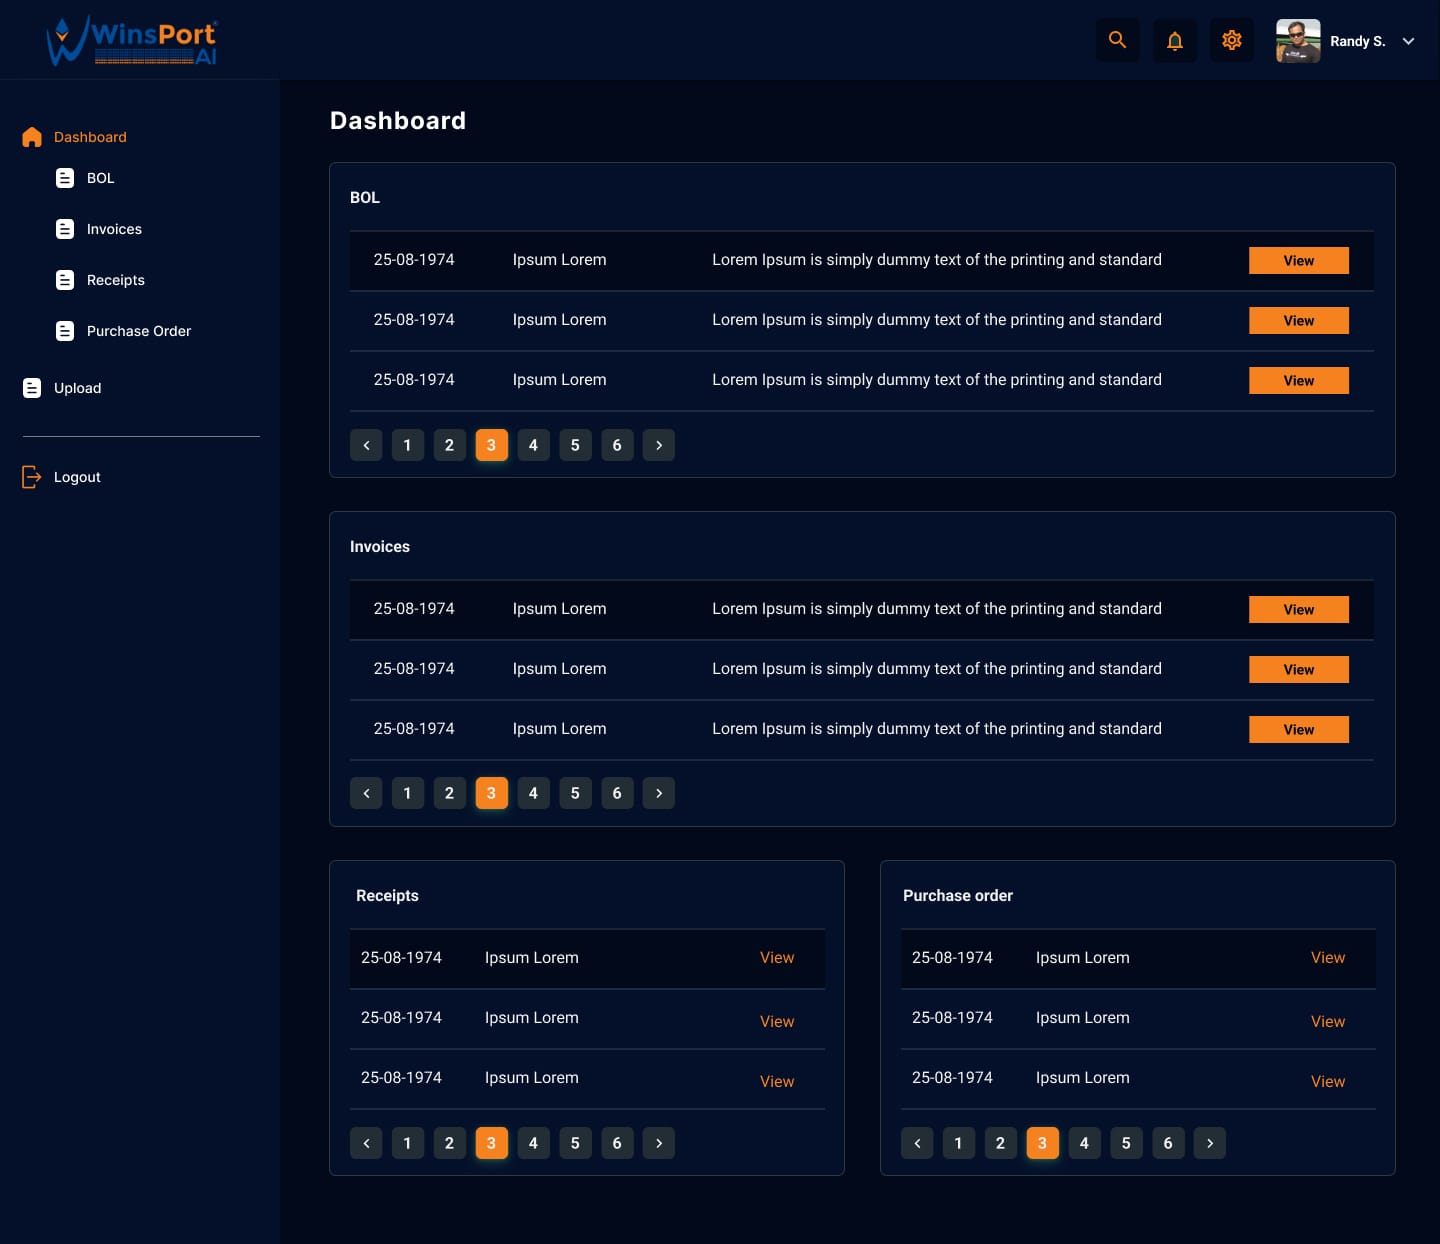Click the WinsPort AI logo
The height and width of the screenshot is (1244, 1440).
click(x=132, y=41)
